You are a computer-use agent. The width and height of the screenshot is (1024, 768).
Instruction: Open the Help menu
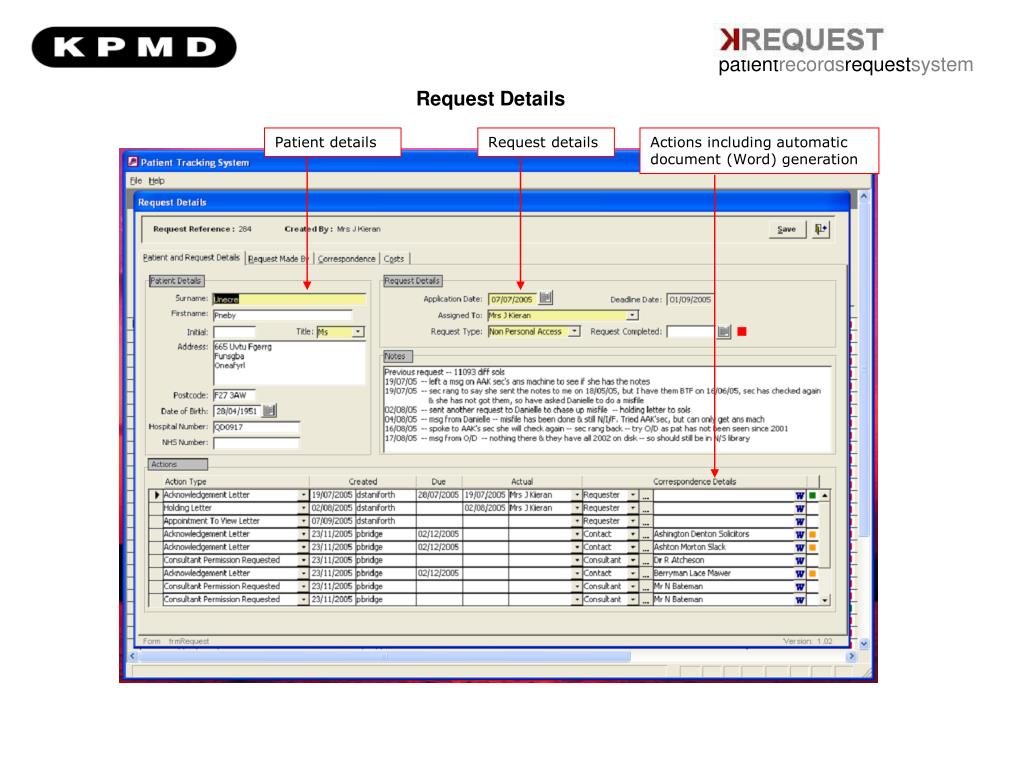coord(156,181)
